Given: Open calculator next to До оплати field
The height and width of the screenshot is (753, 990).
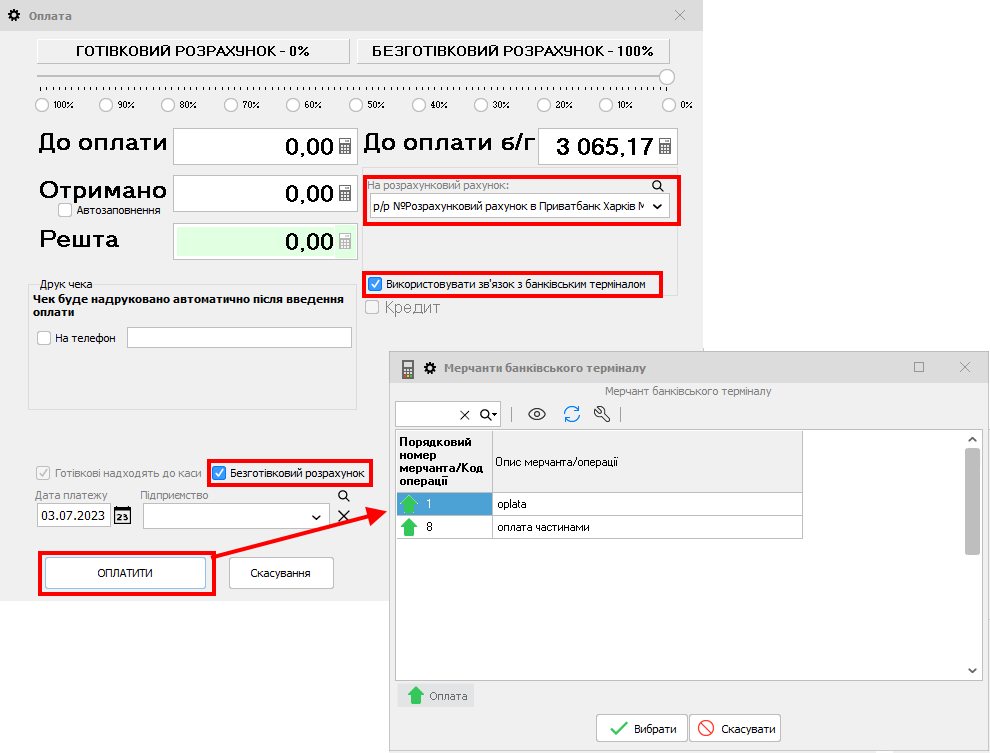Looking at the screenshot, I should (345, 147).
